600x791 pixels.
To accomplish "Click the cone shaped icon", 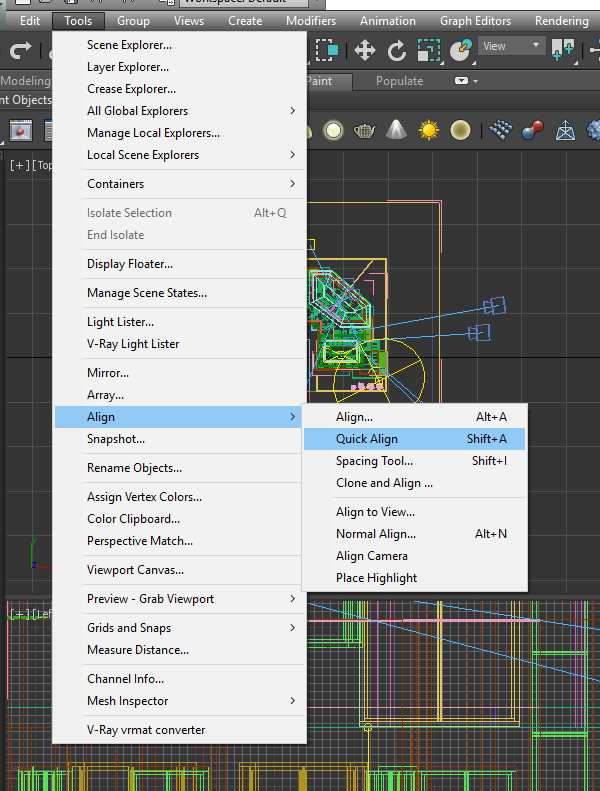I will [x=397, y=130].
